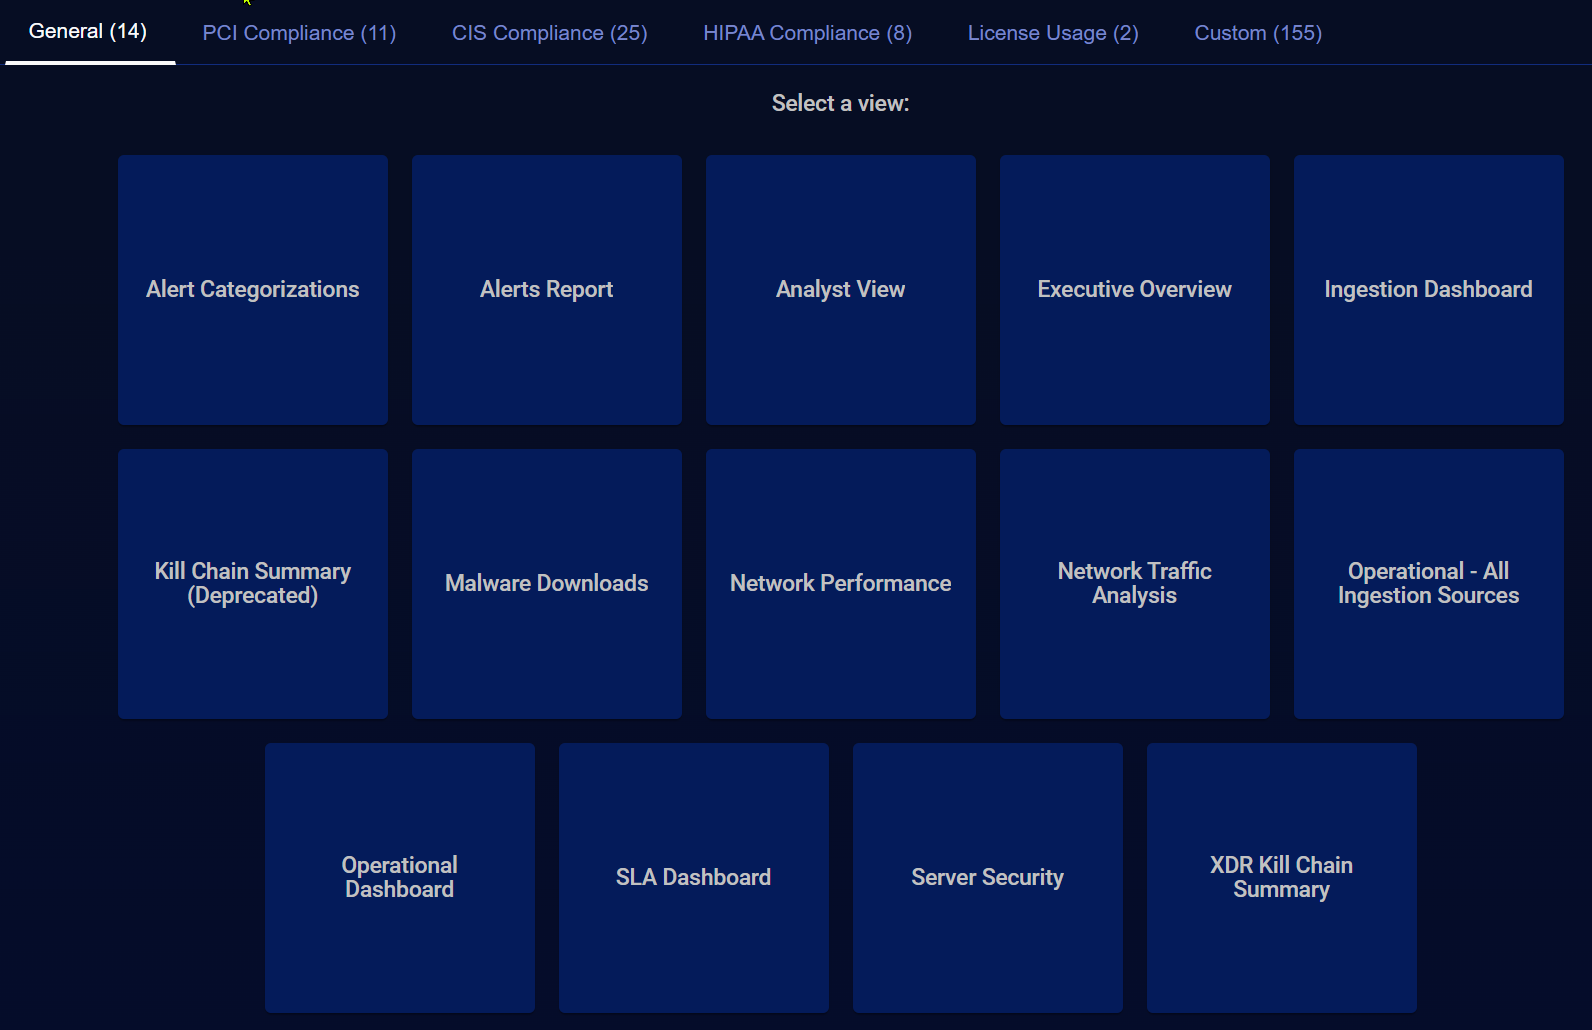Open the Ingestion Dashboard view
The width and height of the screenshot is (1592, 1030).
click(x=1428, y=290)
